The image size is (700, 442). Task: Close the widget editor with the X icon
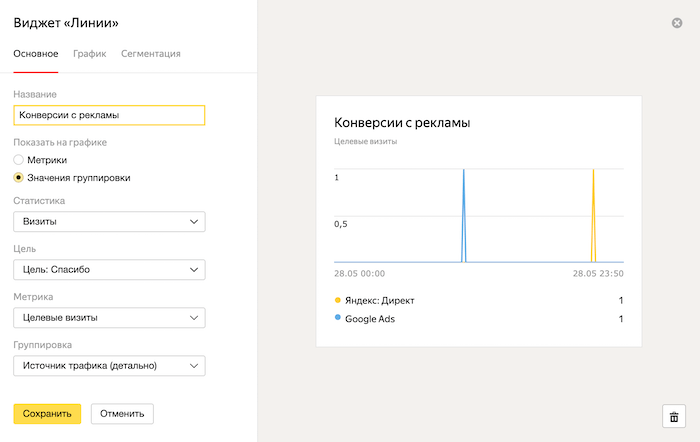(x=677, y=23)
